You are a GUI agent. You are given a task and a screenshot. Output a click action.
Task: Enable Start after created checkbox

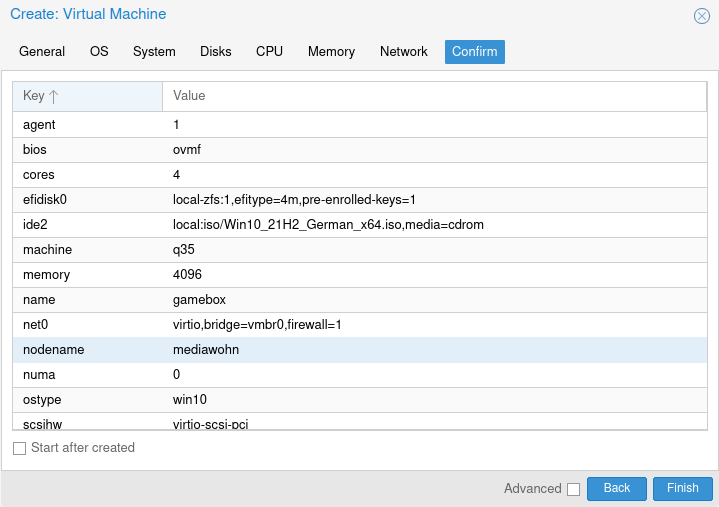pos(20,448)
